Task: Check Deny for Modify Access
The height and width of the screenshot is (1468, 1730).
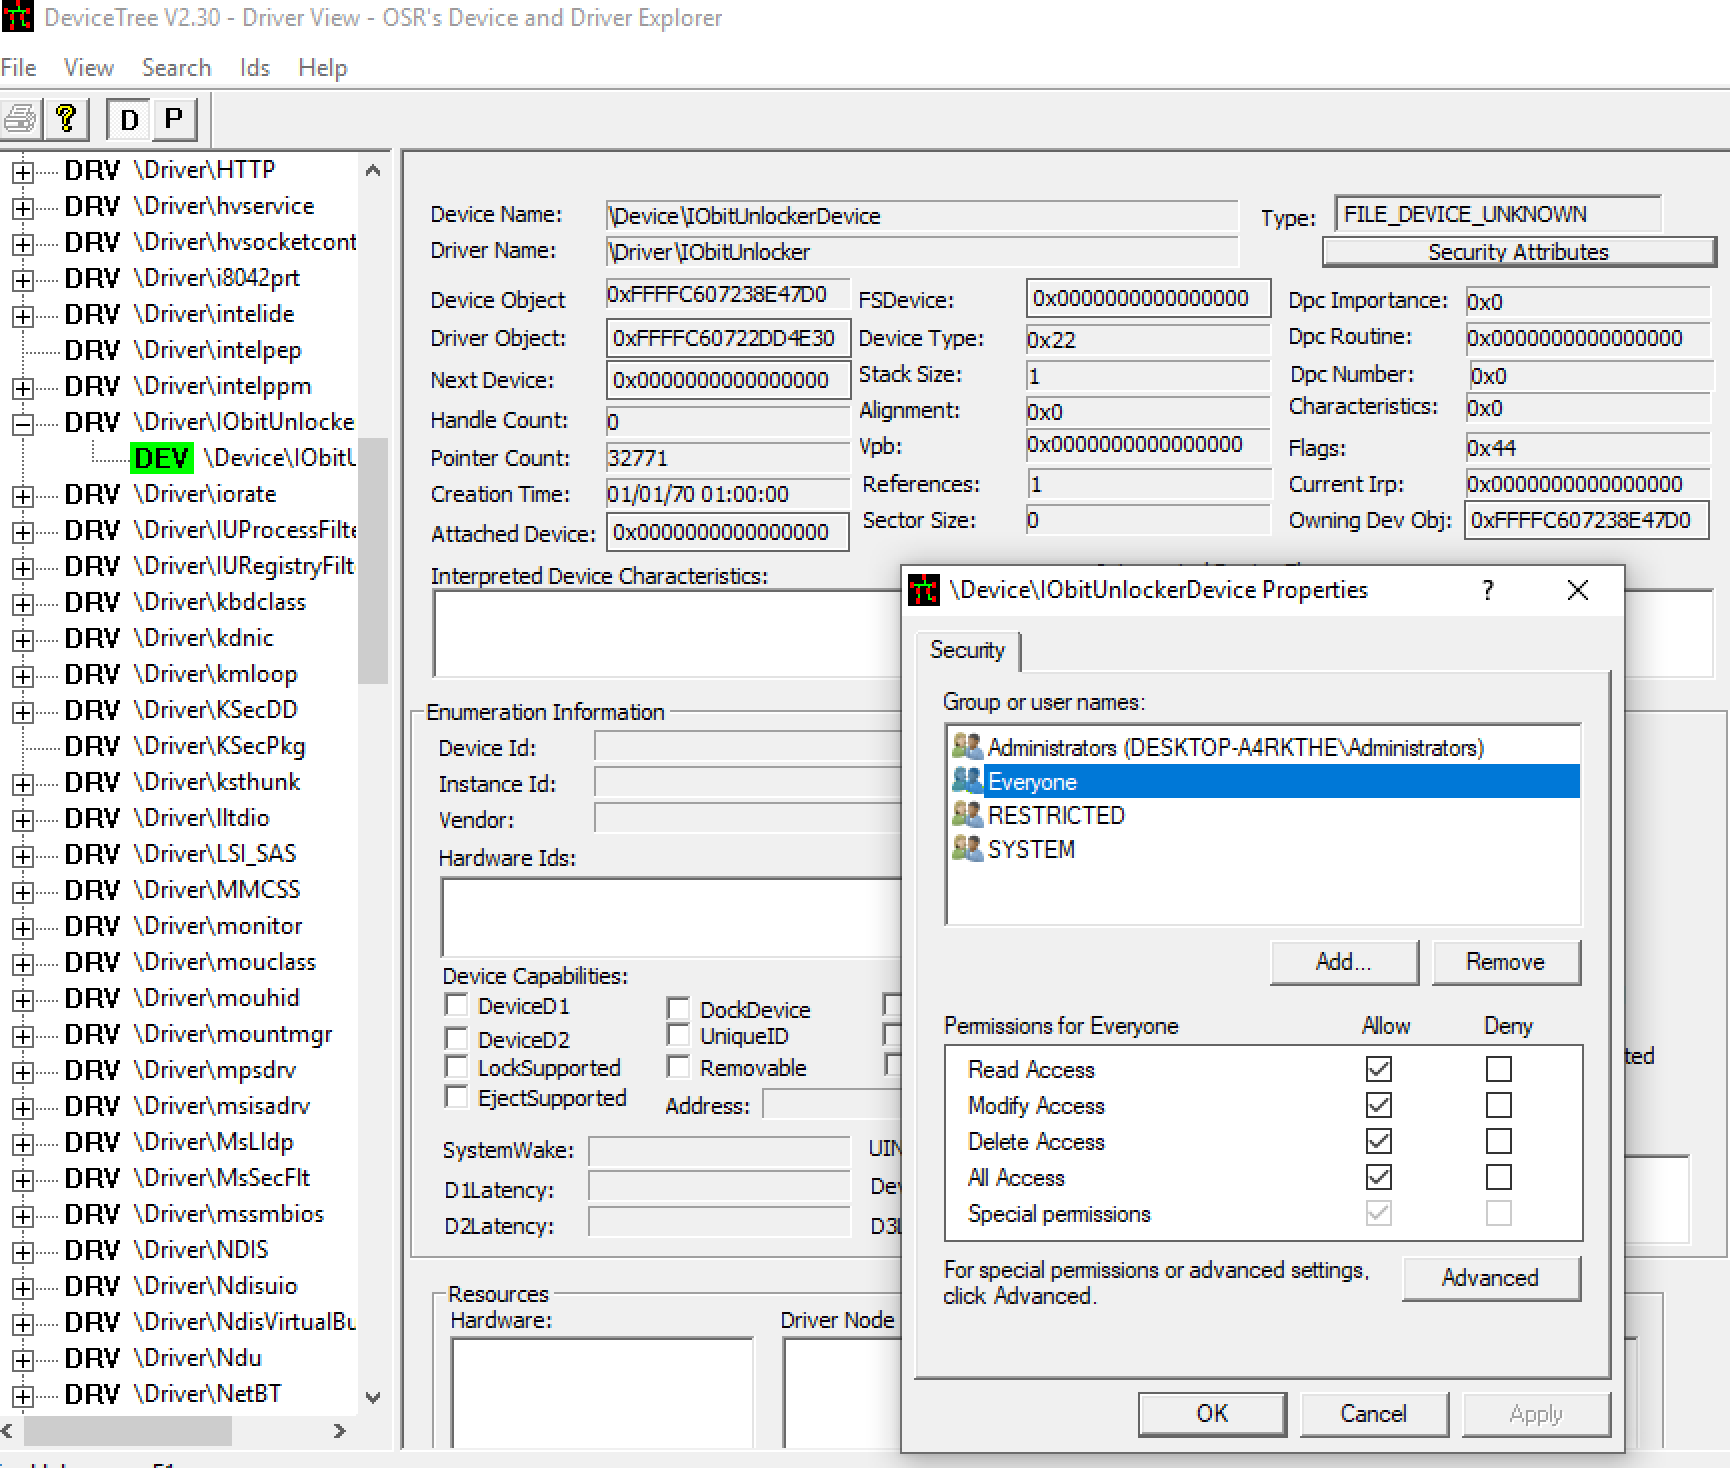Action: [1498, 1105]
